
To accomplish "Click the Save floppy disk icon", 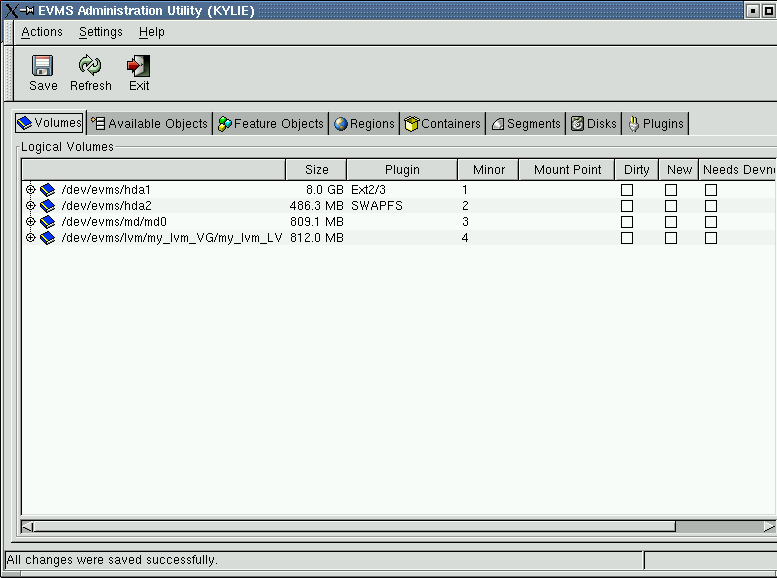I will 42,66.
